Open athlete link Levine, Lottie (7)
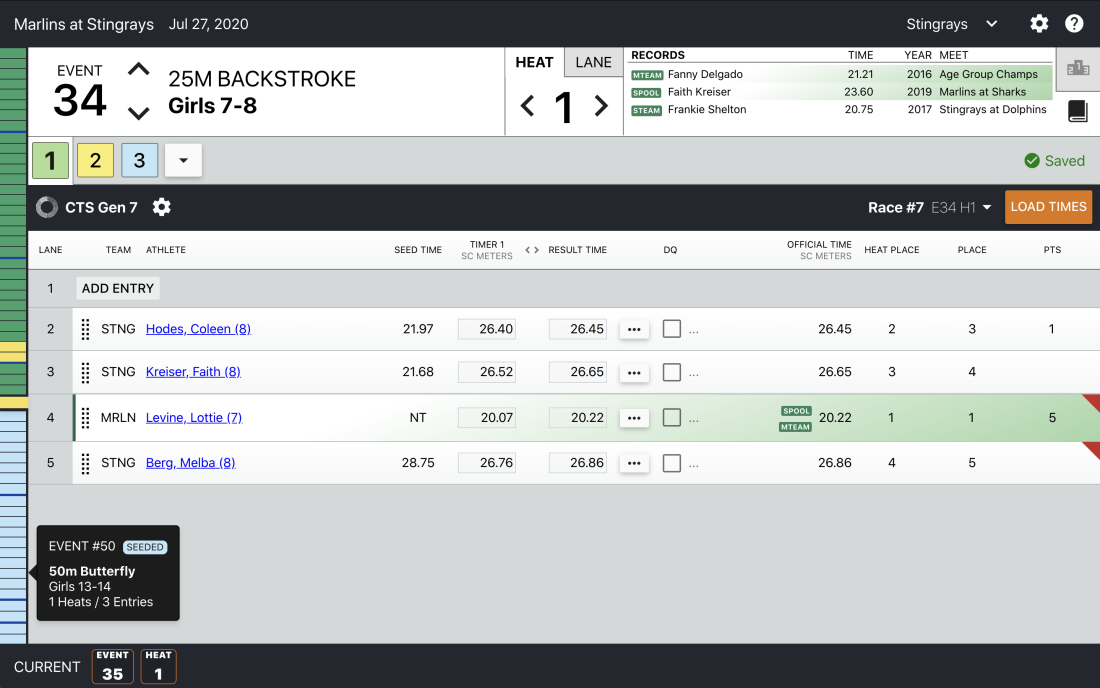Image resolution: width=1100 pixels, height=688 pixels. (x=194, y=417)
